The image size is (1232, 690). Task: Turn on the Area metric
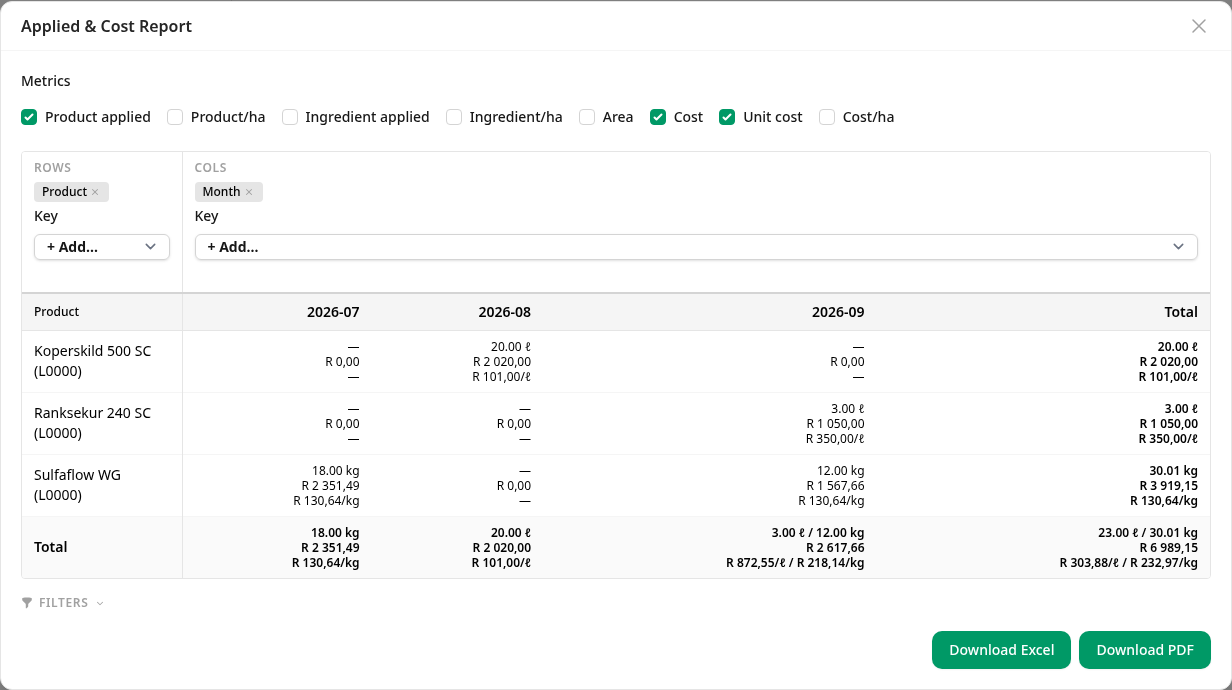pos(587,117)
